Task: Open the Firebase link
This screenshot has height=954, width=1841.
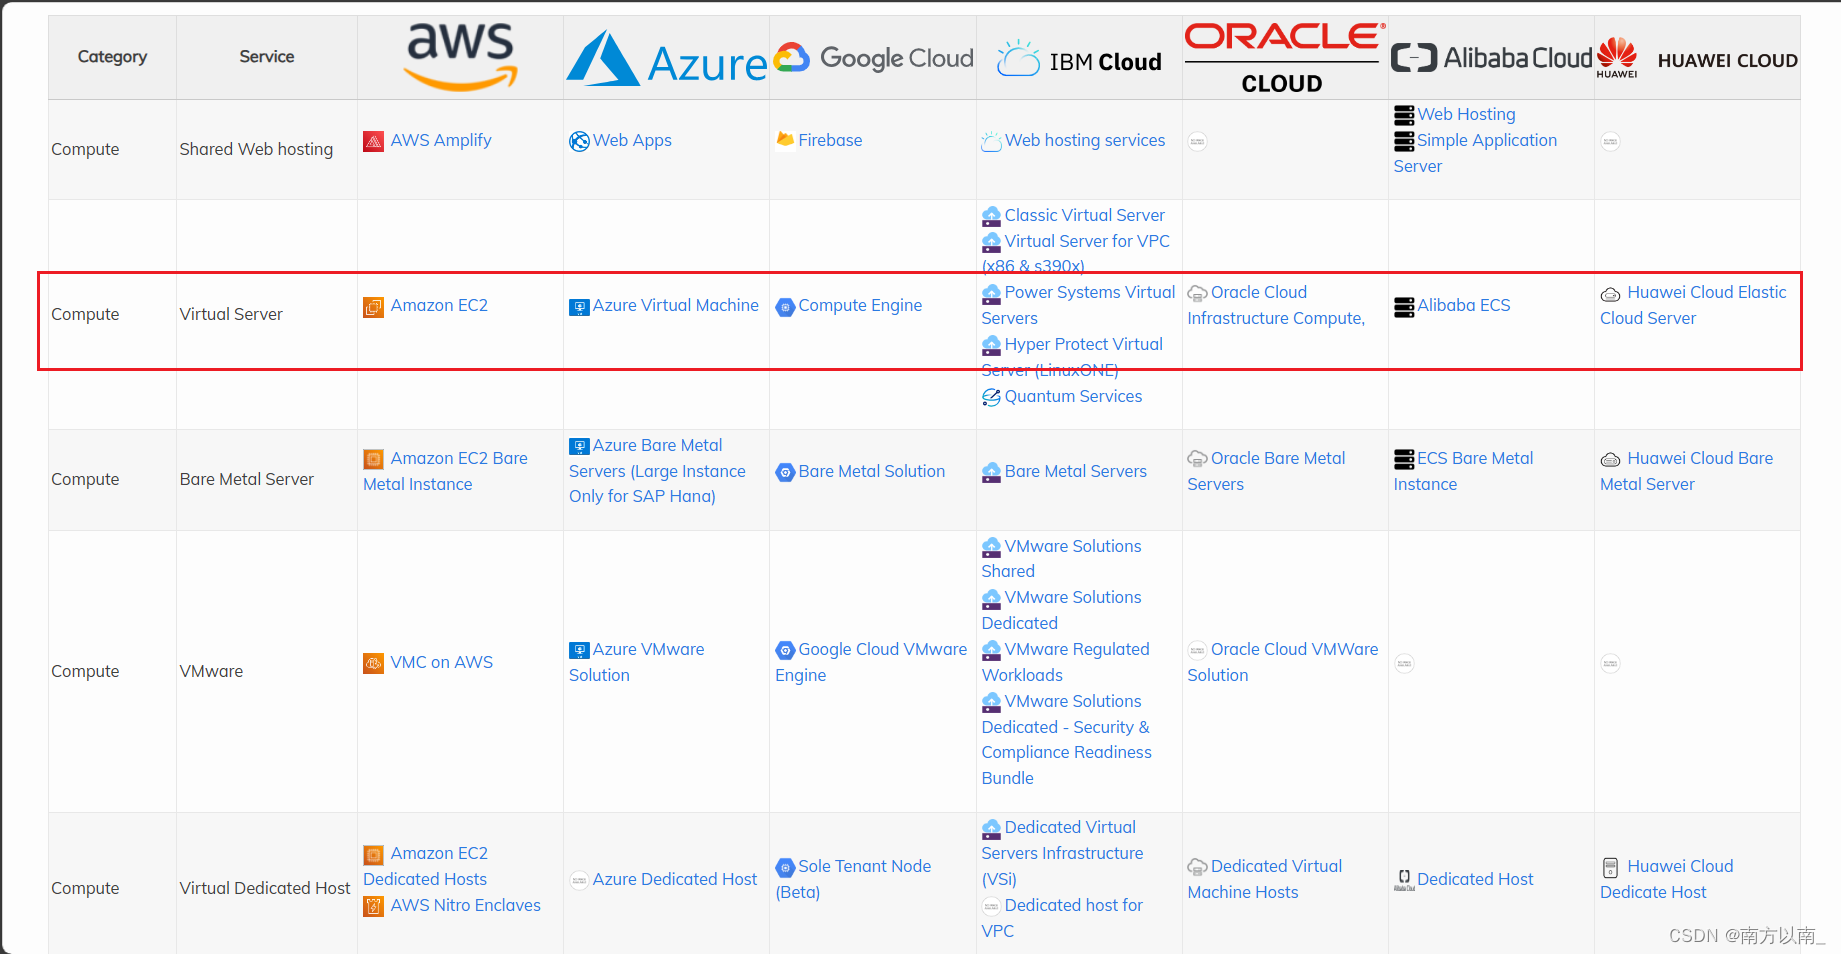Action: click(x=830, y=140)
